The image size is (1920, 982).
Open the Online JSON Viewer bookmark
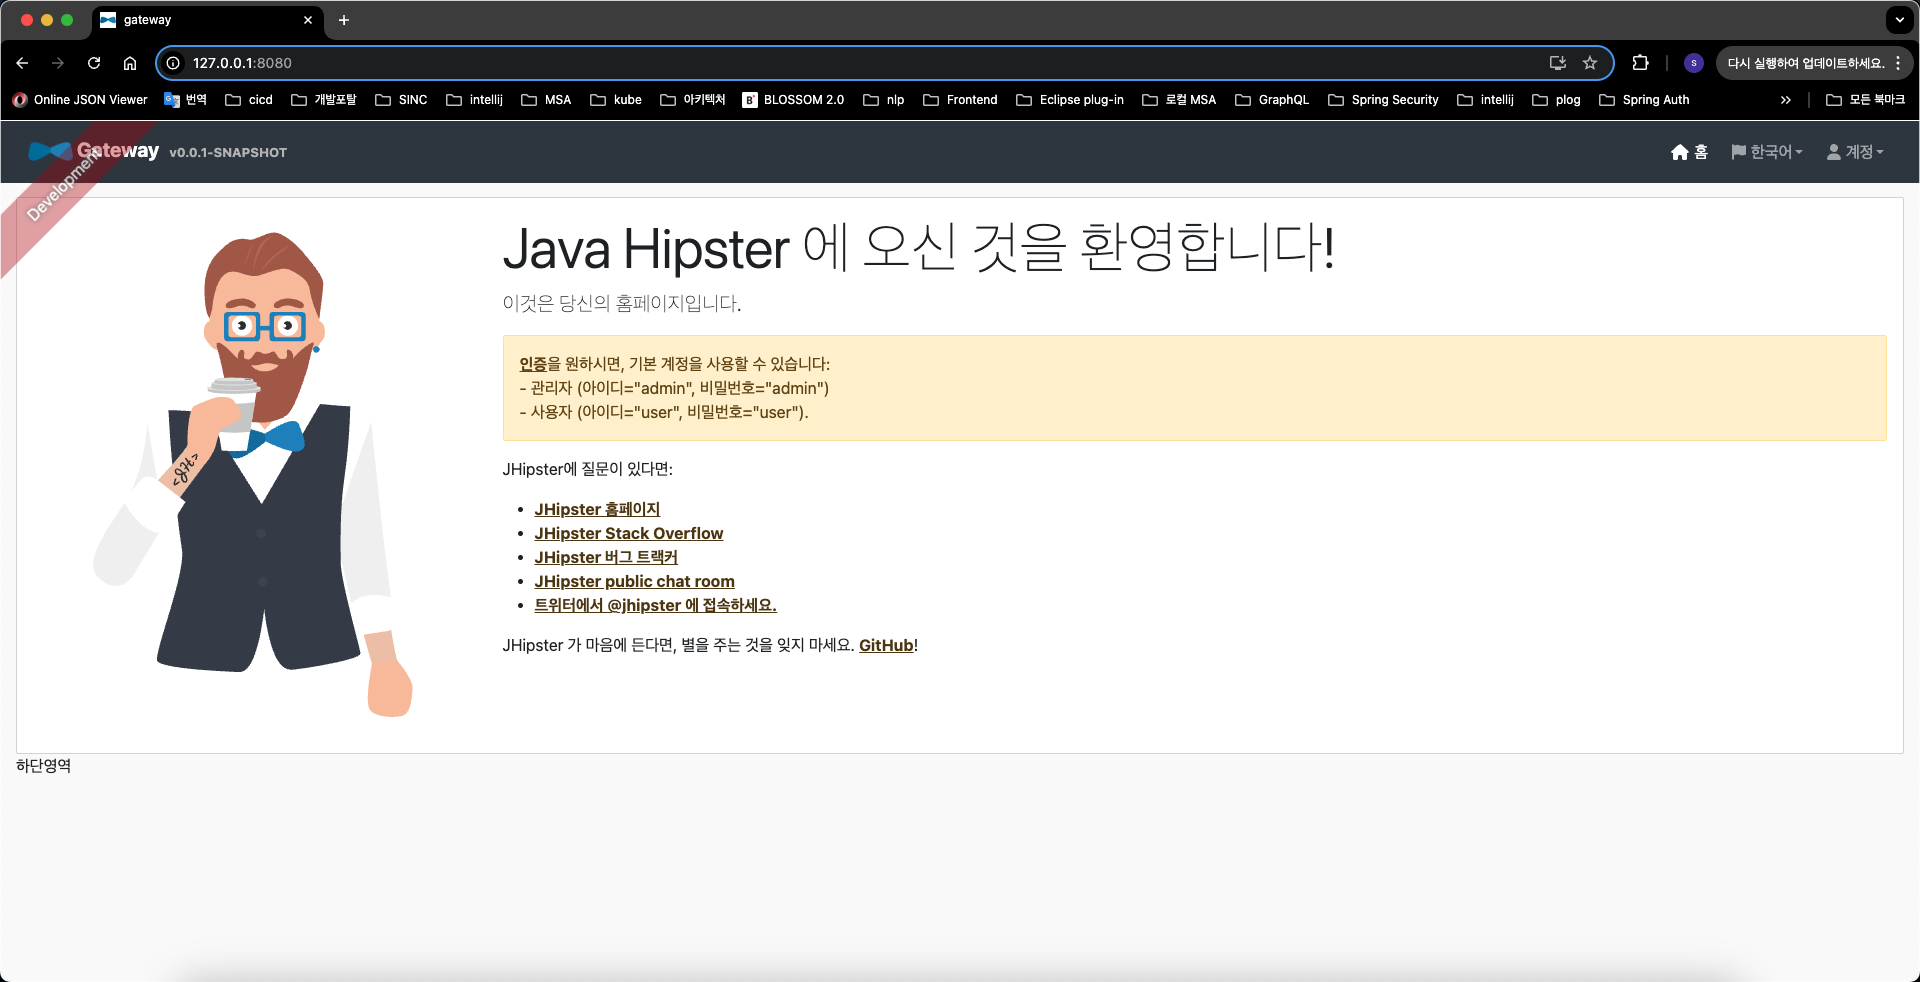click(x=80, y=100)
